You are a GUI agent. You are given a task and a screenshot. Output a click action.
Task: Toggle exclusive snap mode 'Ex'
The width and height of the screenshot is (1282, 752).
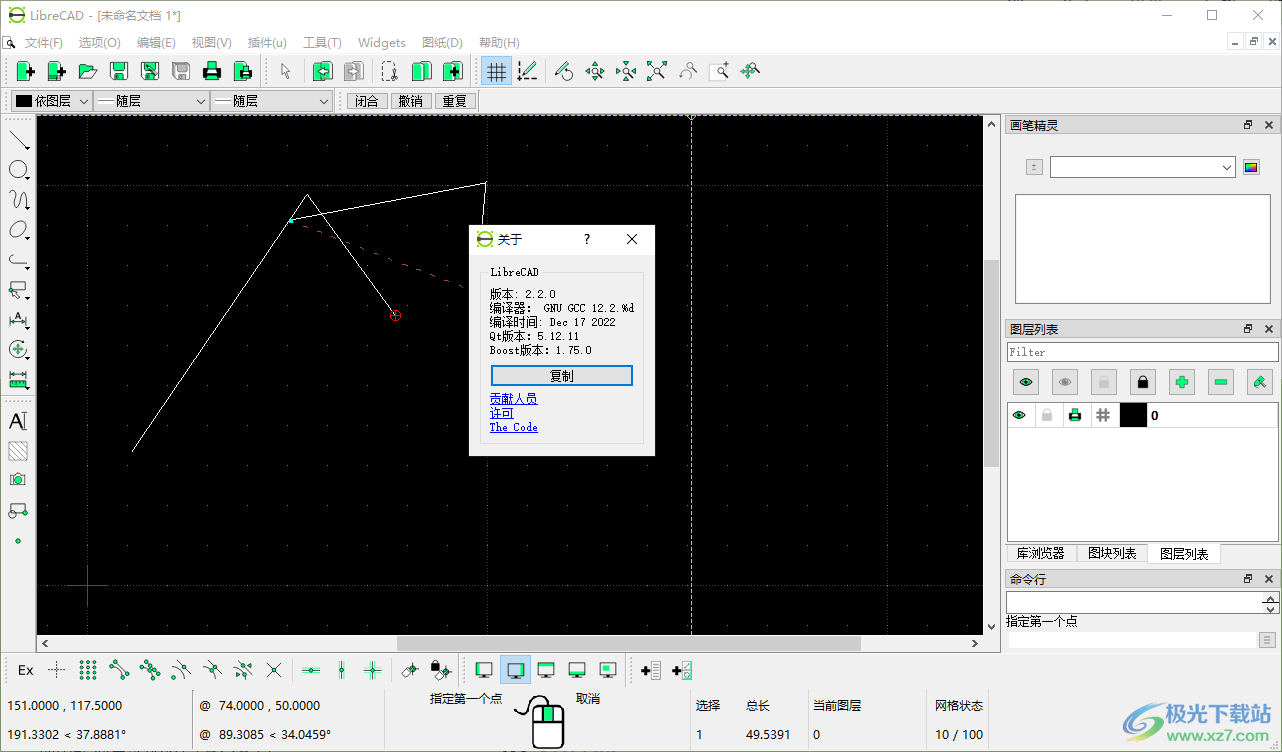click(26, 670)
